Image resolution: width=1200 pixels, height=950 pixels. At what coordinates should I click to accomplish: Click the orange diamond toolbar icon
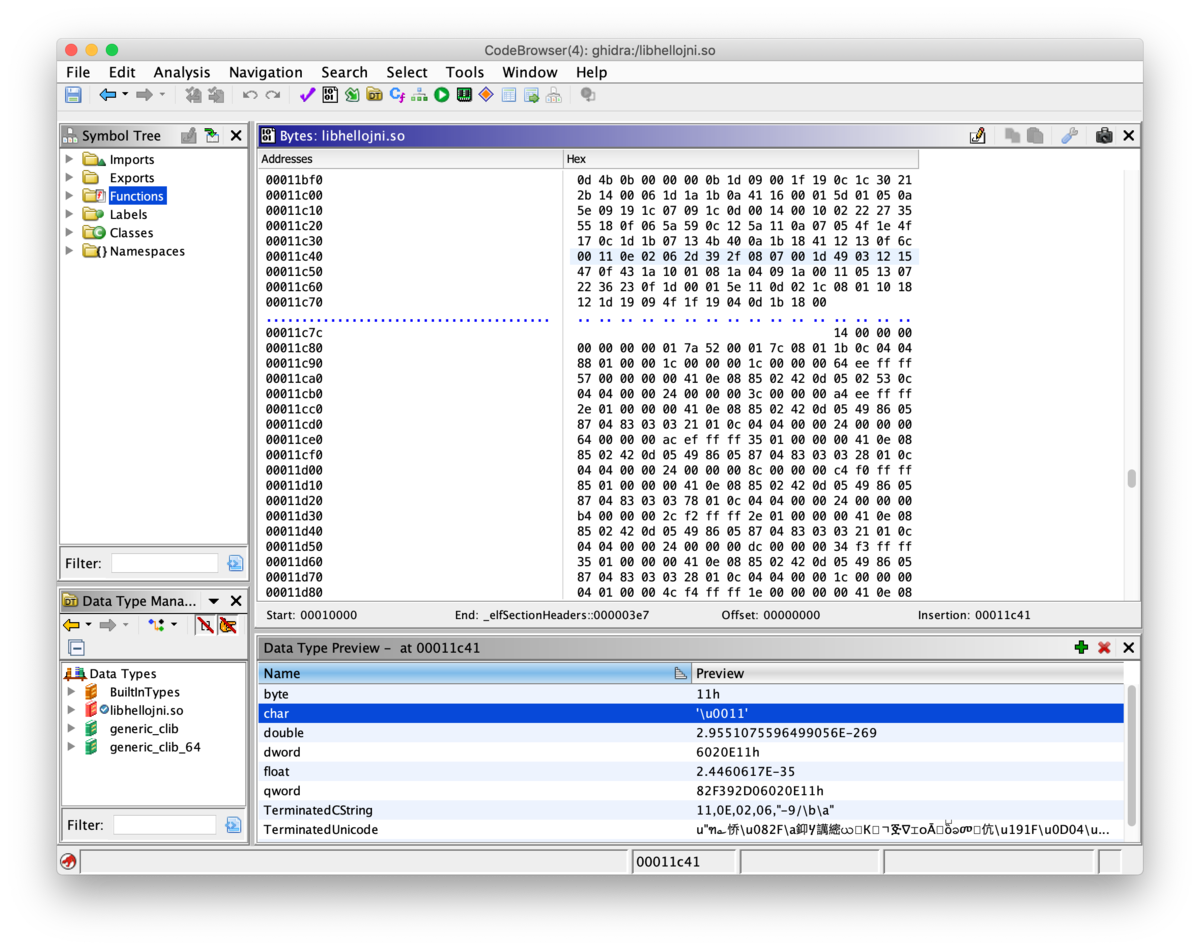[x=486, y=95]
